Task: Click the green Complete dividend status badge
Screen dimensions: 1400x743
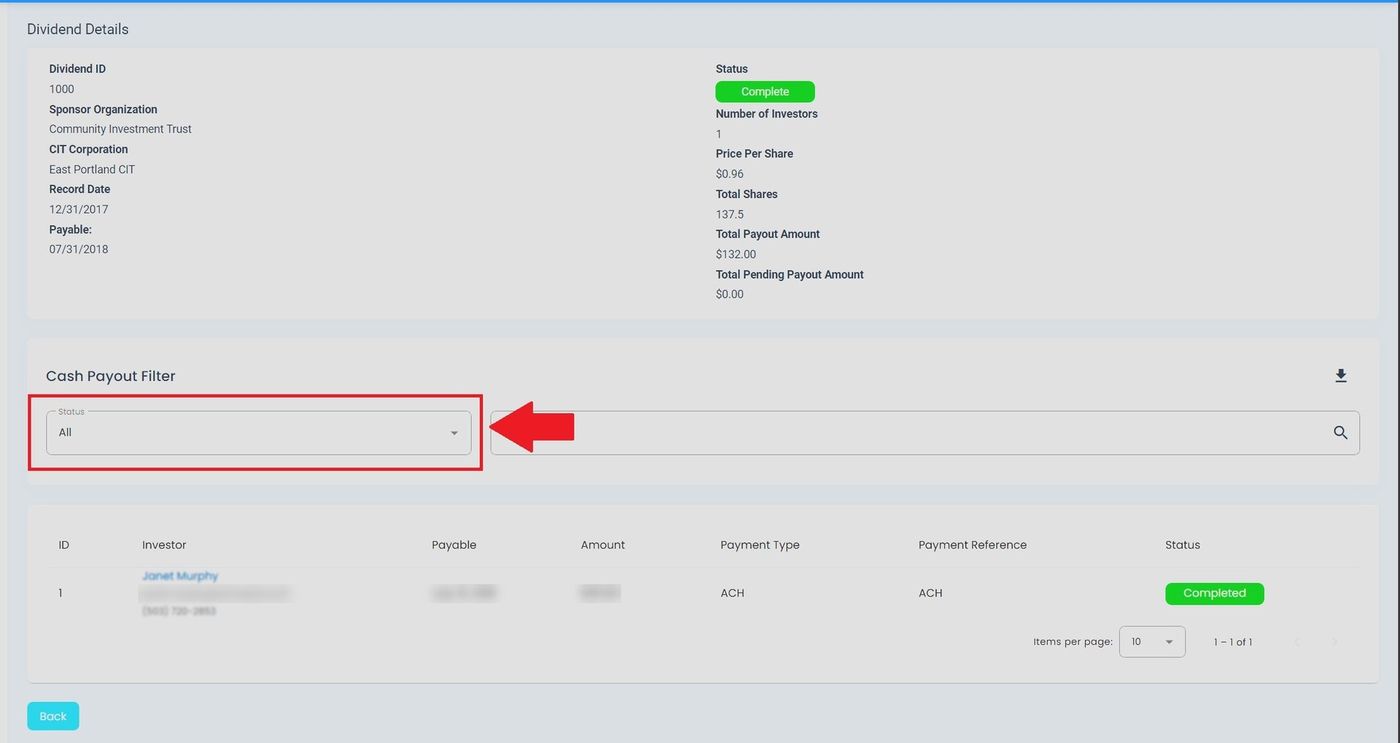Action: click(765, 92)
